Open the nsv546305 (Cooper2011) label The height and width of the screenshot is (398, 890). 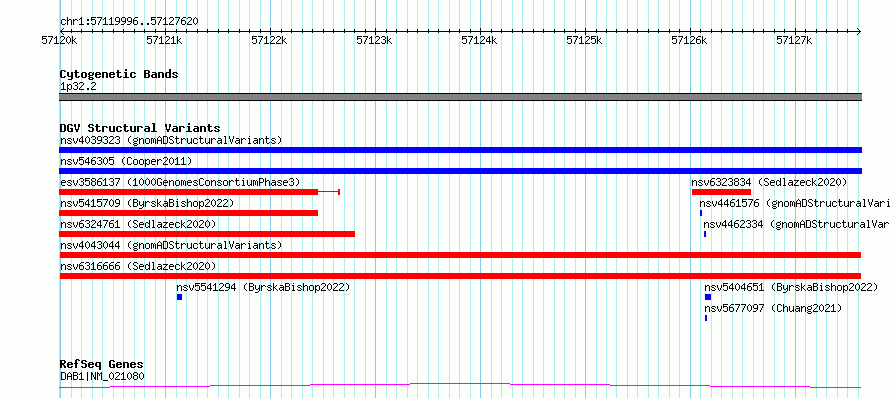126,161
